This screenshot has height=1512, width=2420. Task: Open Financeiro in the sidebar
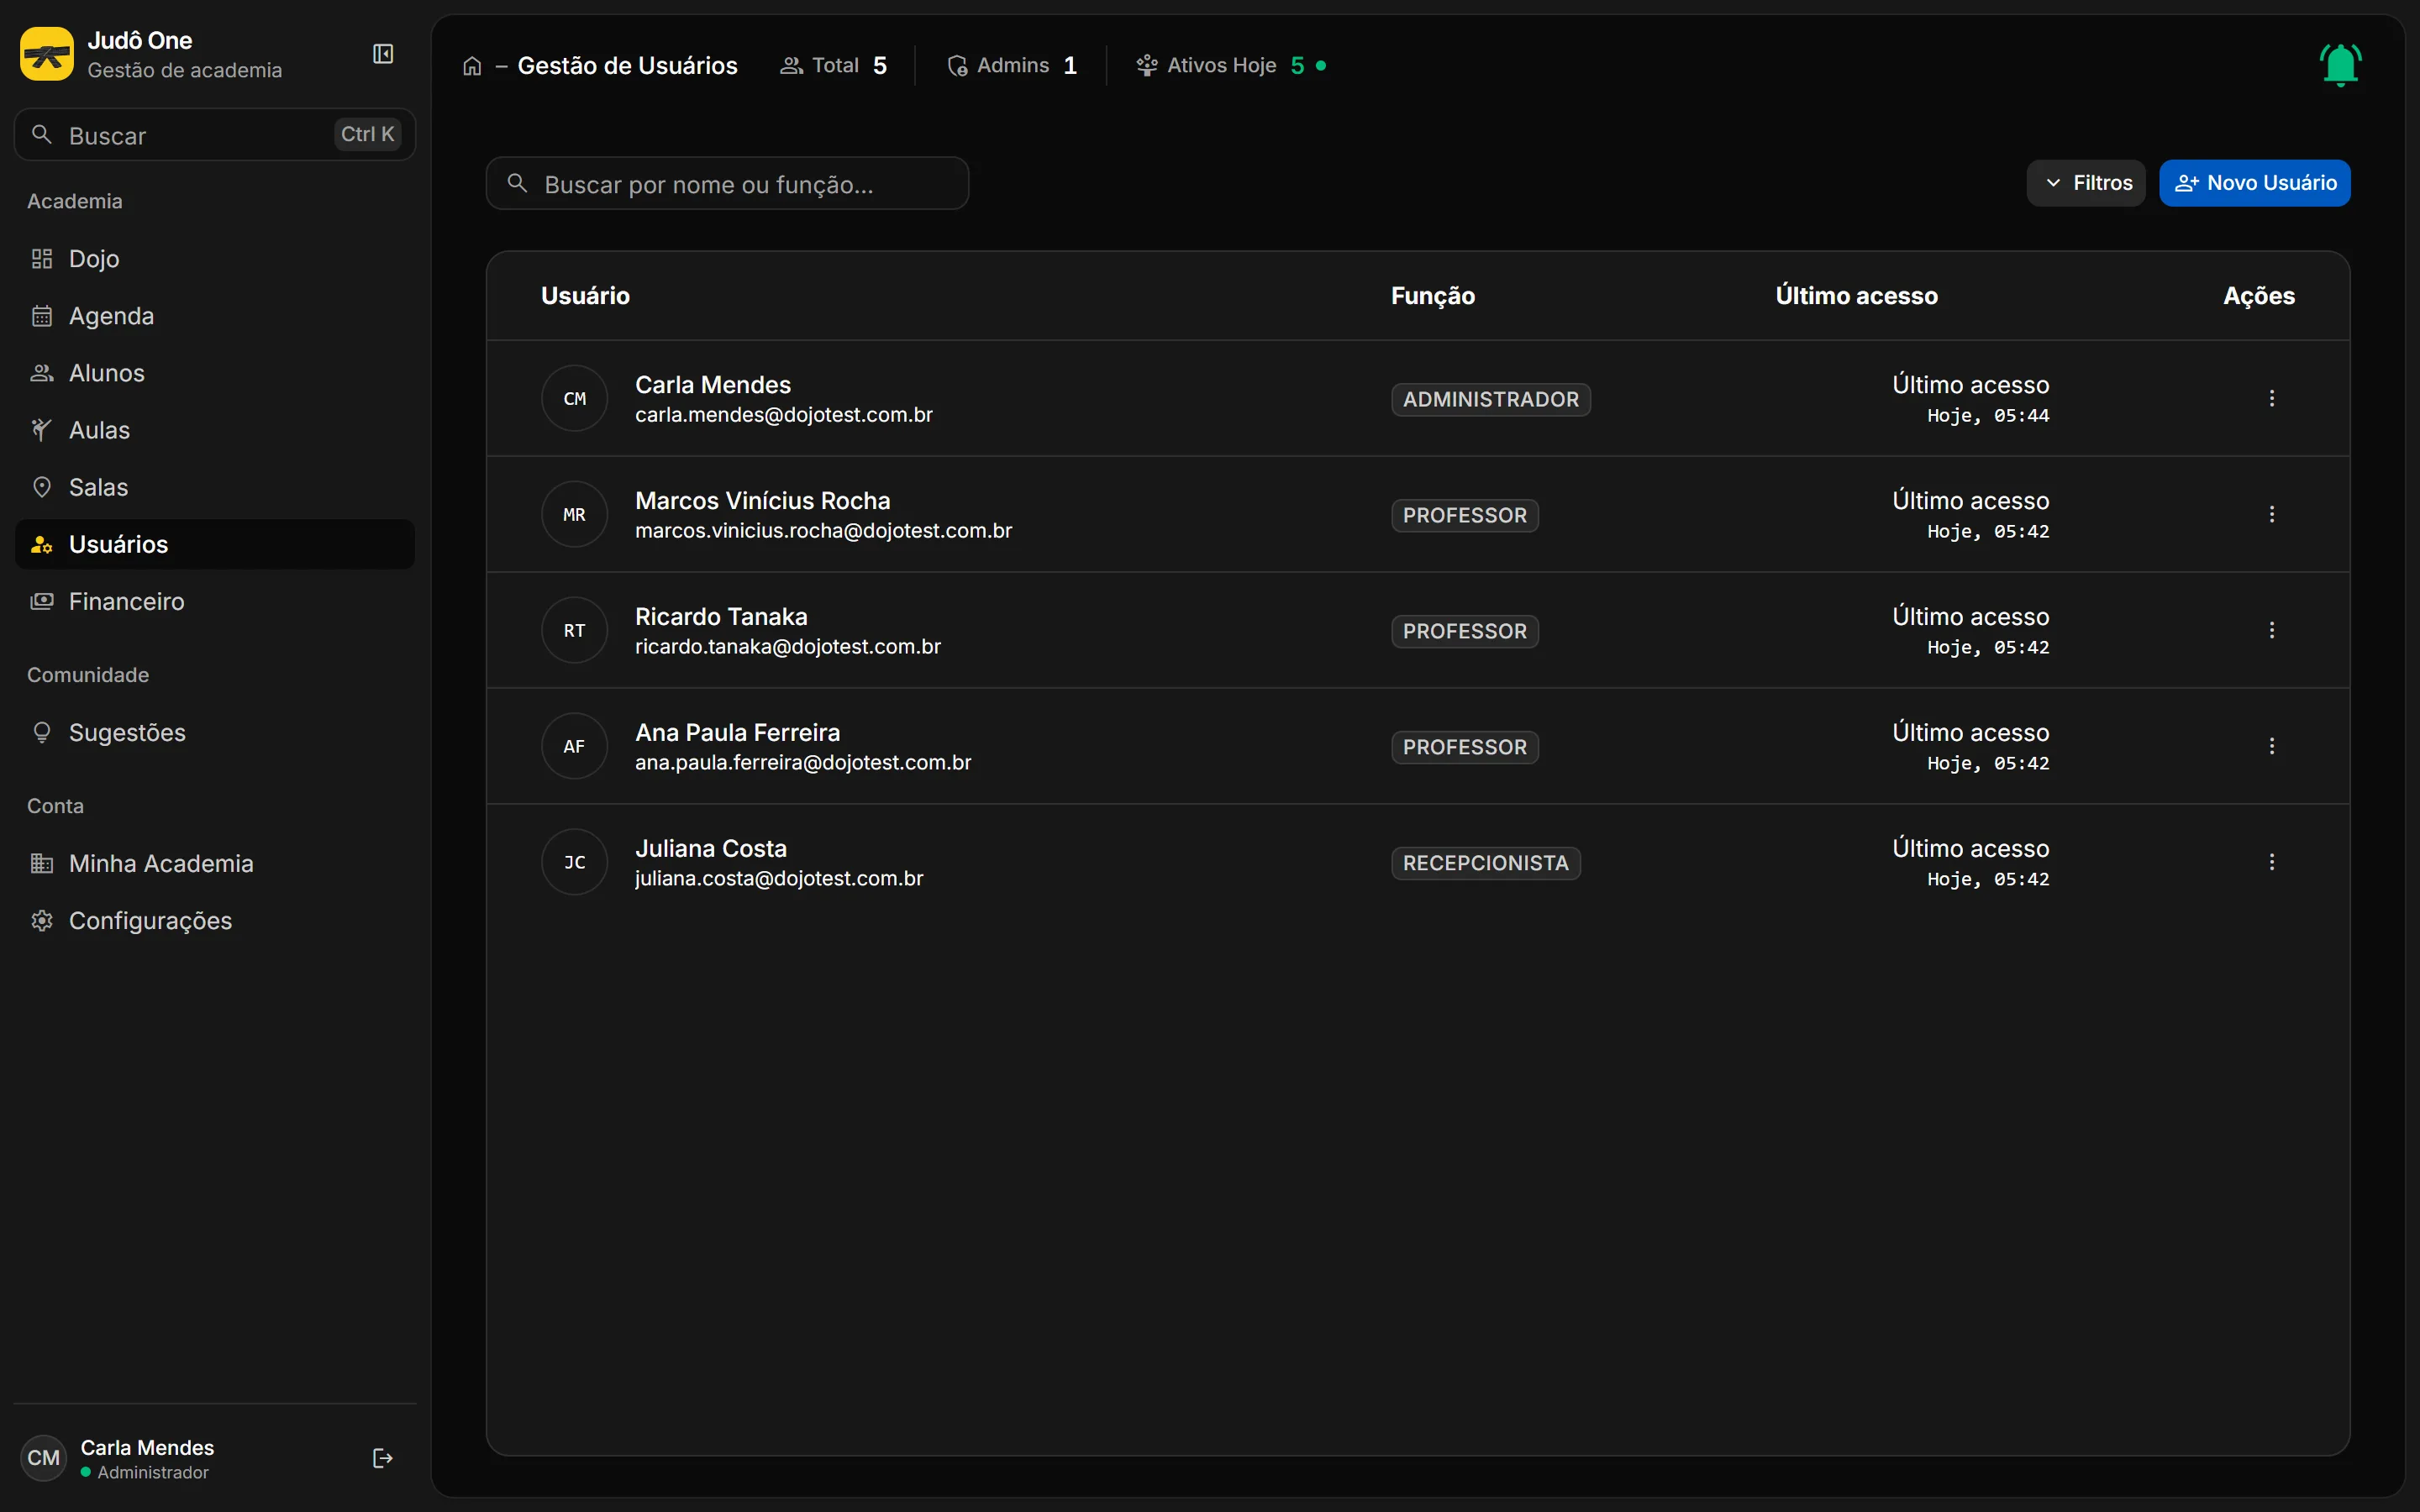click(x=215, y=601)
